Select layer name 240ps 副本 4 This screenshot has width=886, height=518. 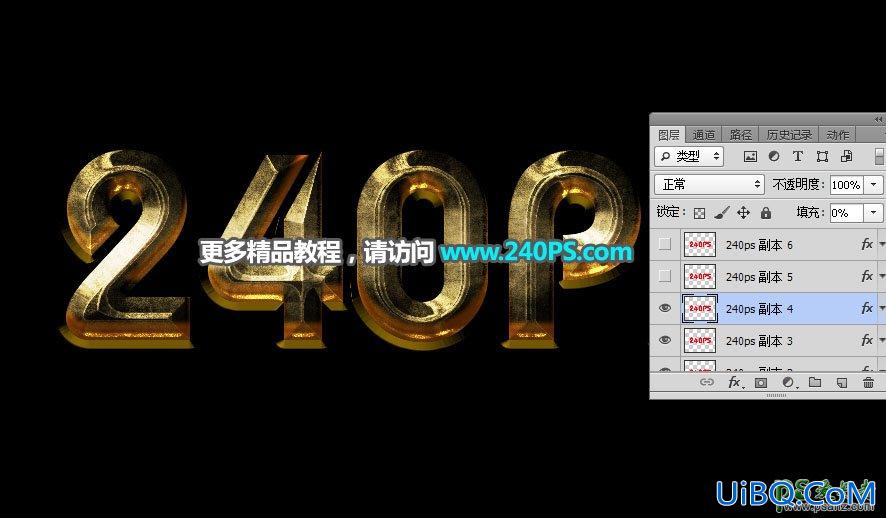[x=759, y=309]
